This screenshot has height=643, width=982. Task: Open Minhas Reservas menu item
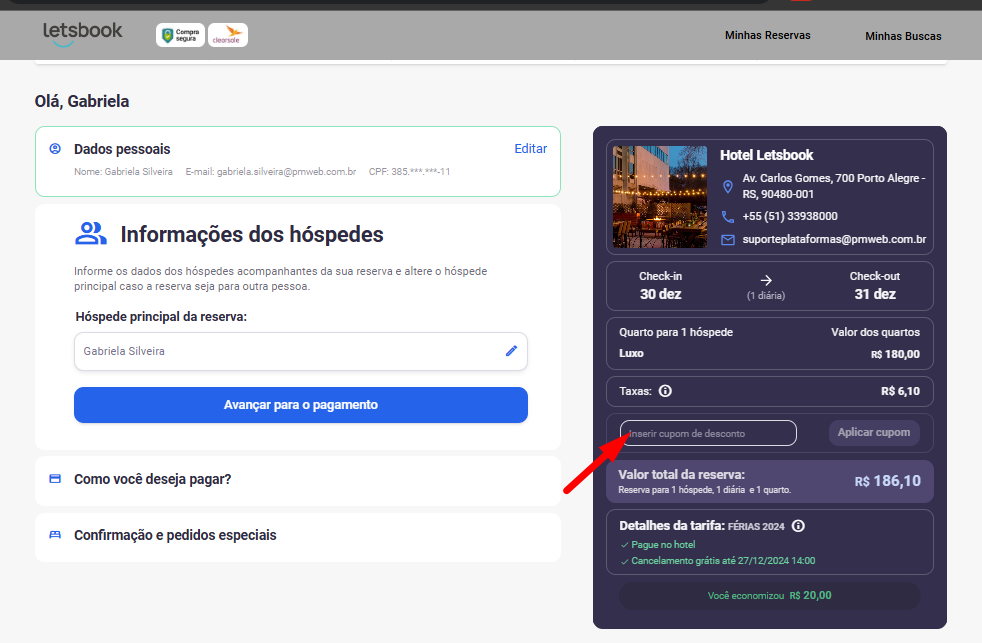coord(767,35)
